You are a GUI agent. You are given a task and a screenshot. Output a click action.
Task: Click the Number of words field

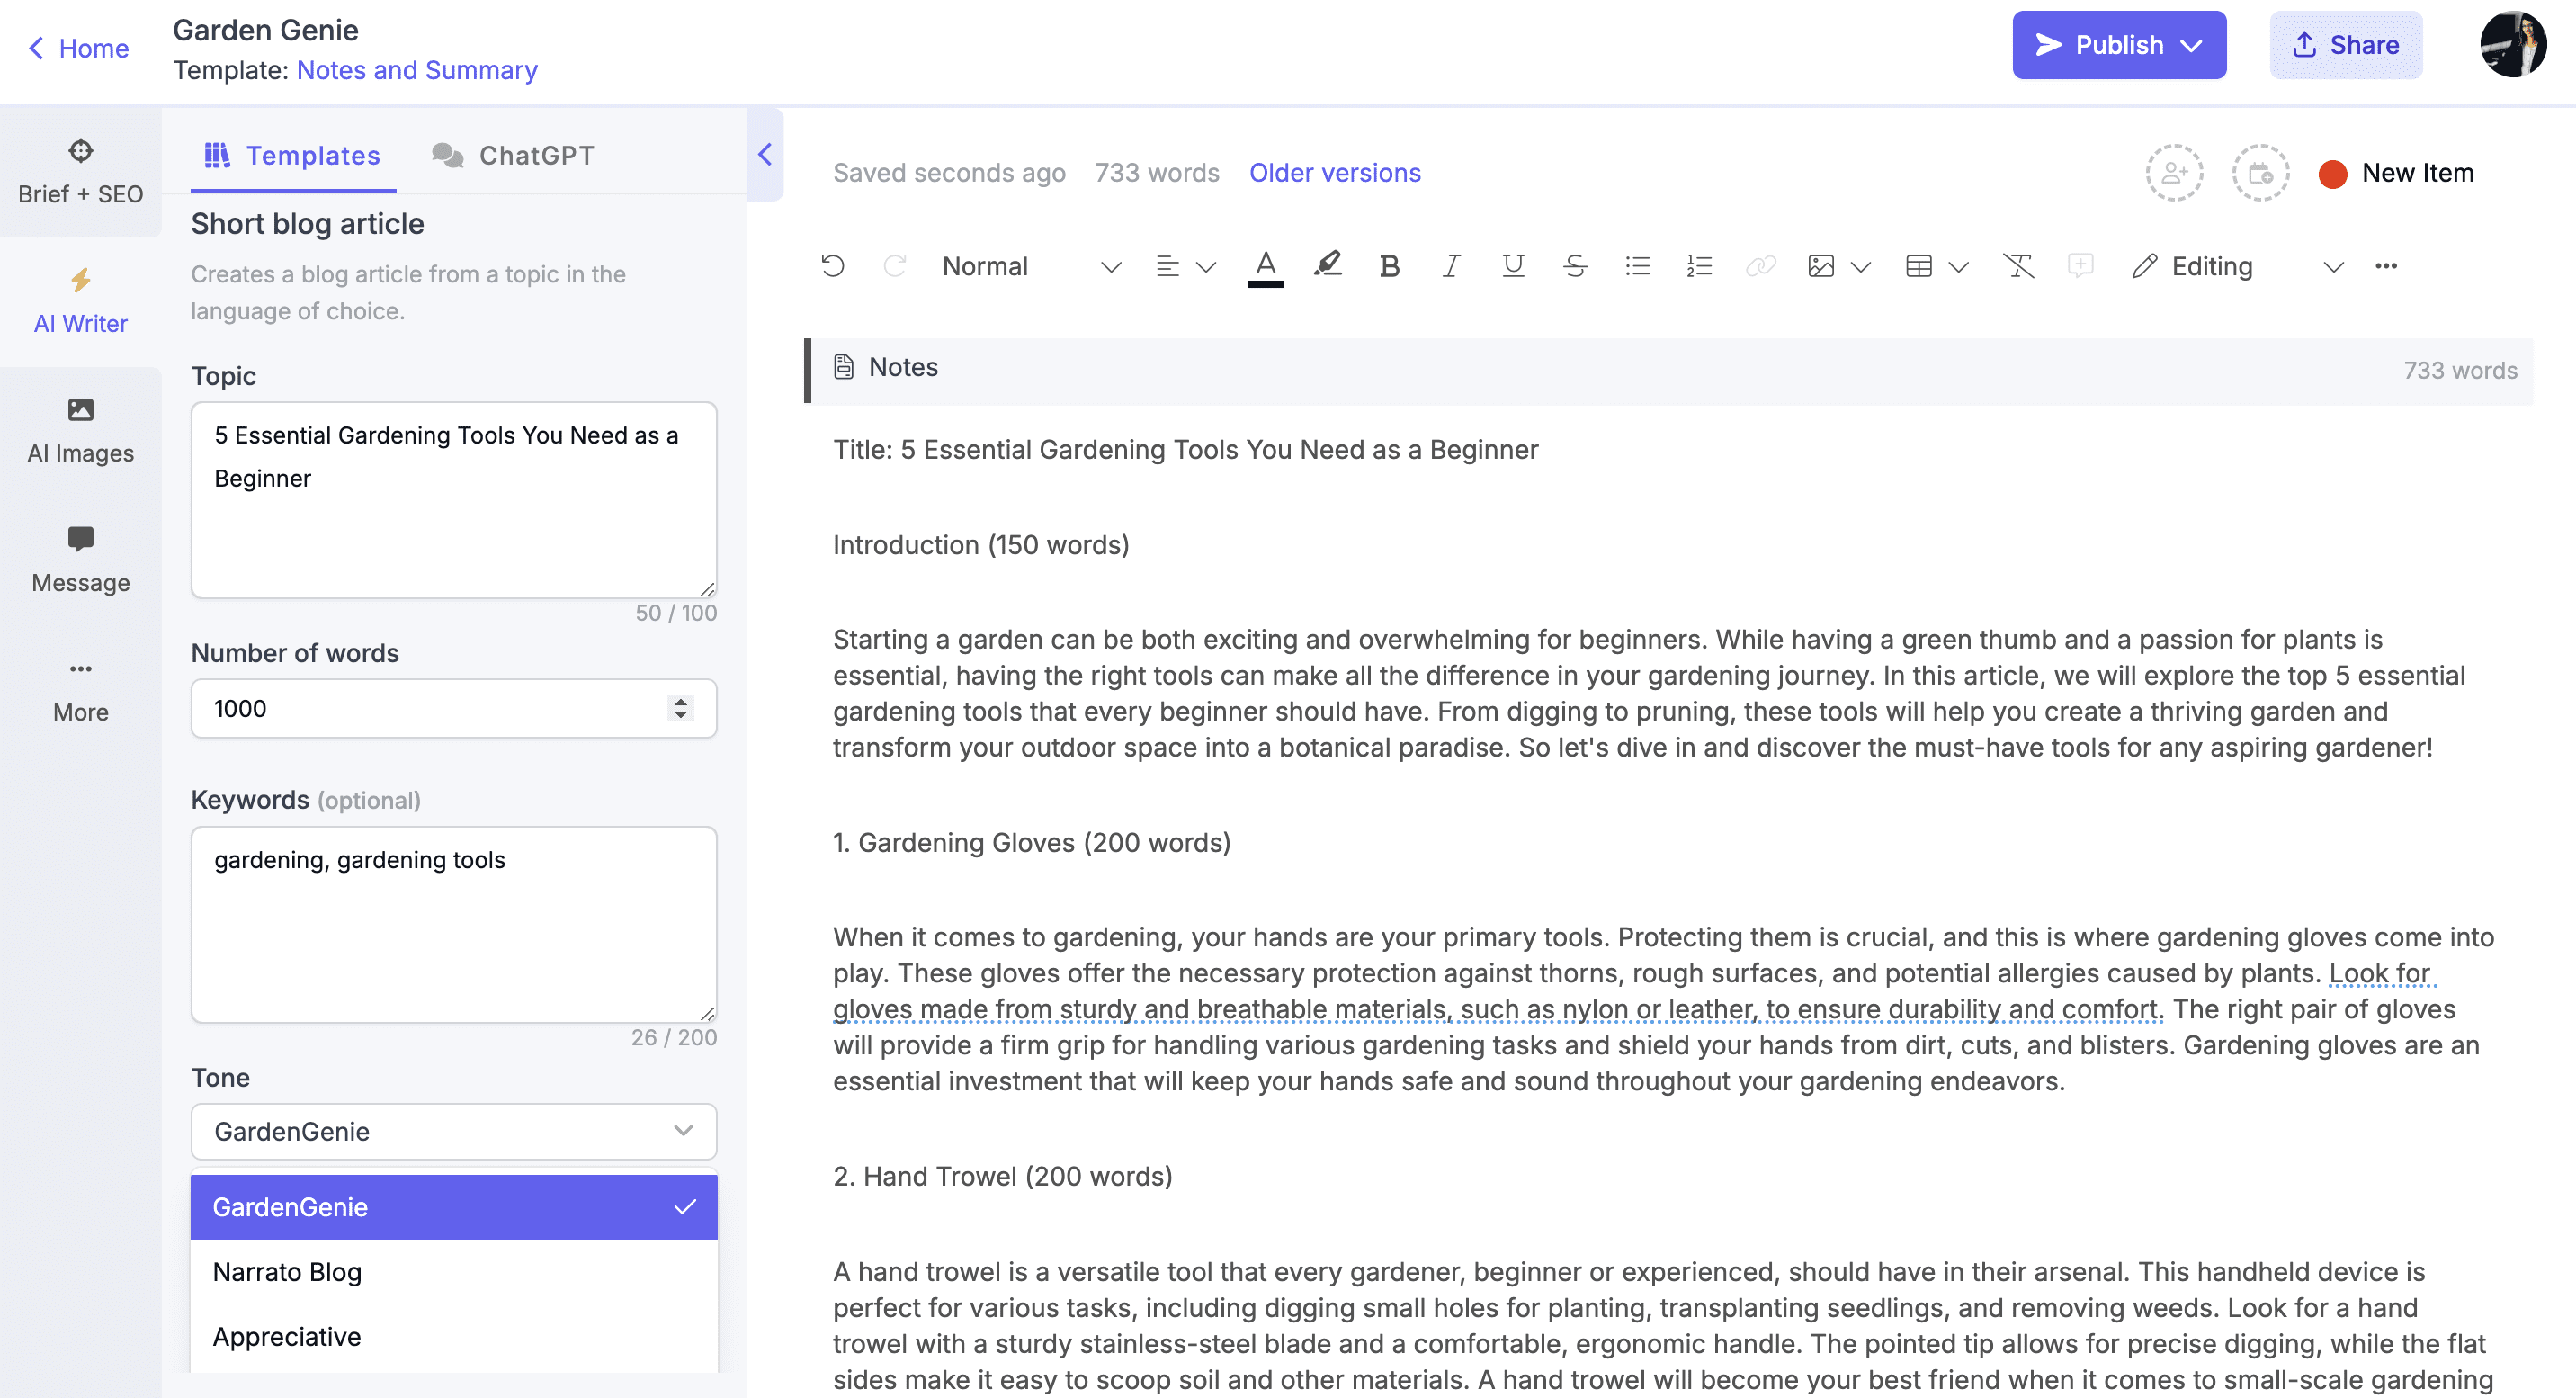pos(454,708)
